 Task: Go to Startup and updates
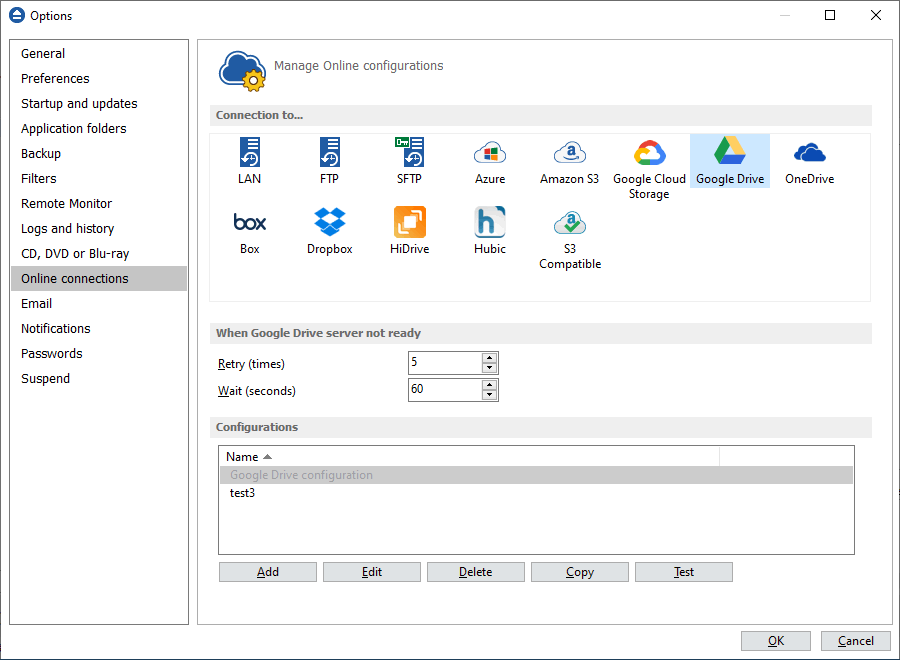(99, 104)
